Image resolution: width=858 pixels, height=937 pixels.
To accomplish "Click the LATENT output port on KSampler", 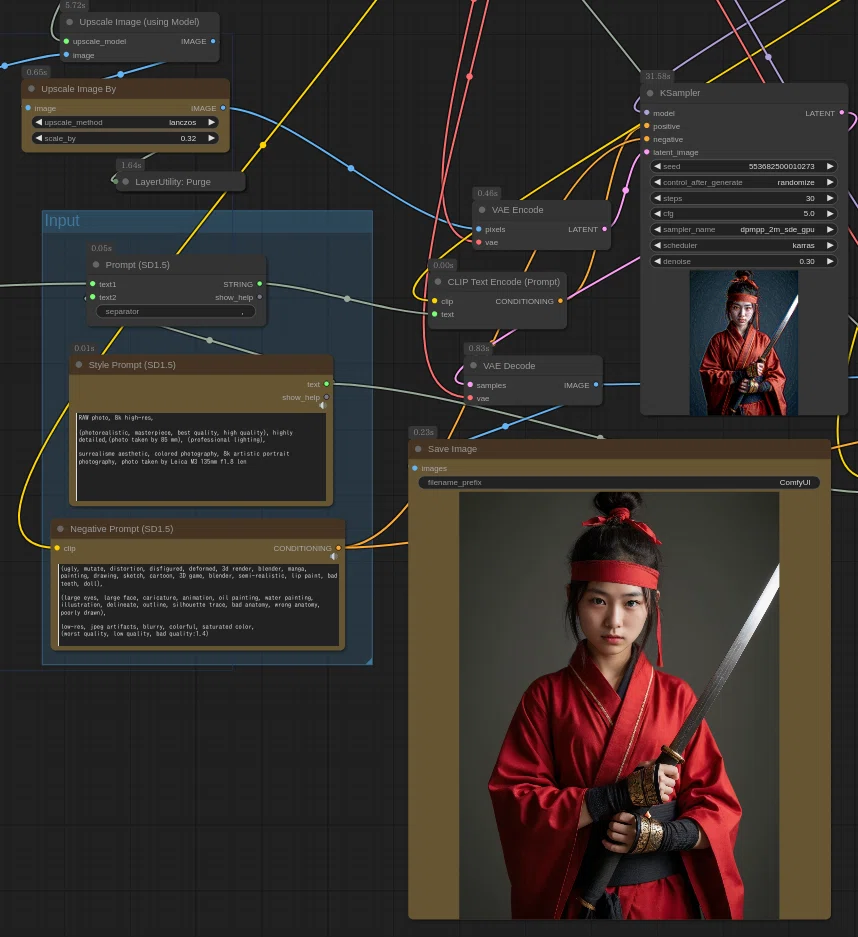I will click(842, 113).
